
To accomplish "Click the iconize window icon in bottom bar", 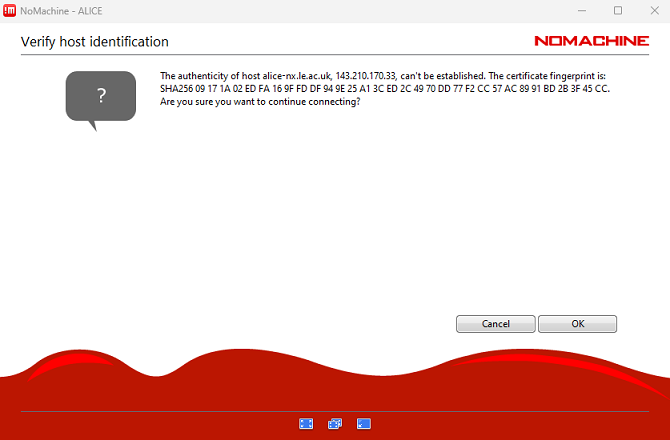I will pos(364,423).
